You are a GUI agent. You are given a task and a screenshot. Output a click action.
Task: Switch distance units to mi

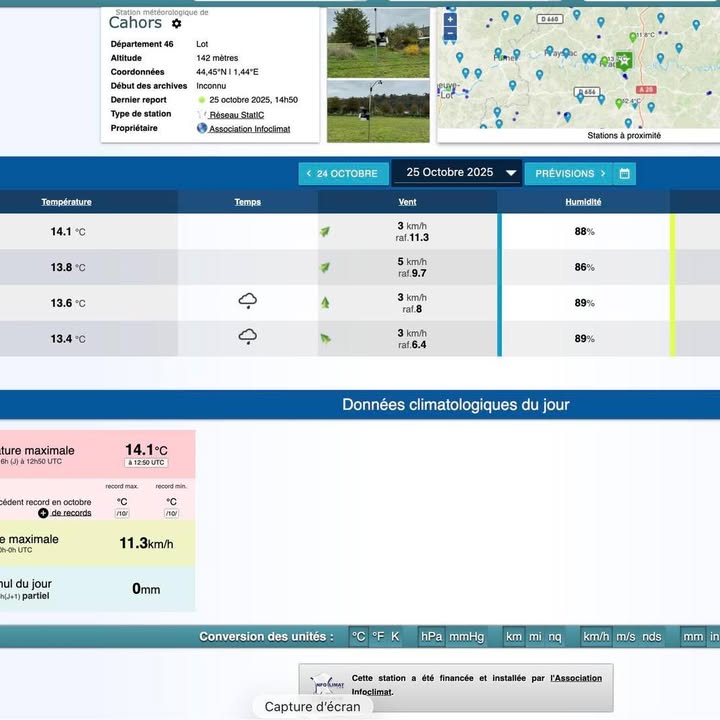click(x=535, y=636)
